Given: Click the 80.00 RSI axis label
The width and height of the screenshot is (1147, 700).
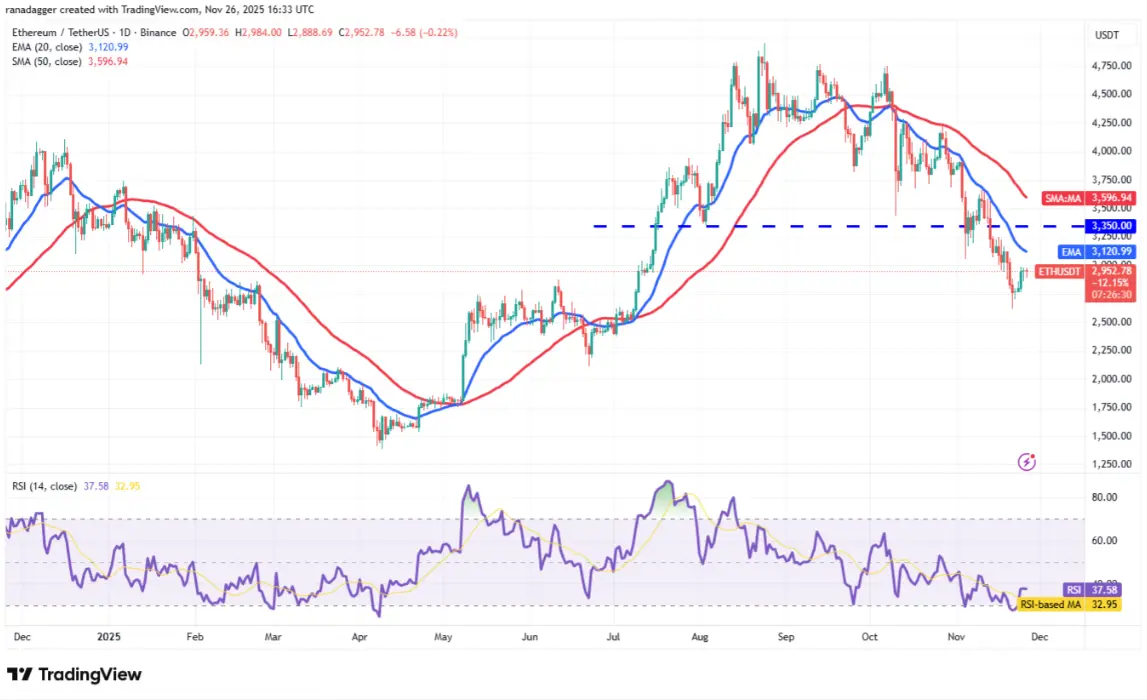Looking at the screenshot, I should pyautogui.click(x=1105, y=497).
